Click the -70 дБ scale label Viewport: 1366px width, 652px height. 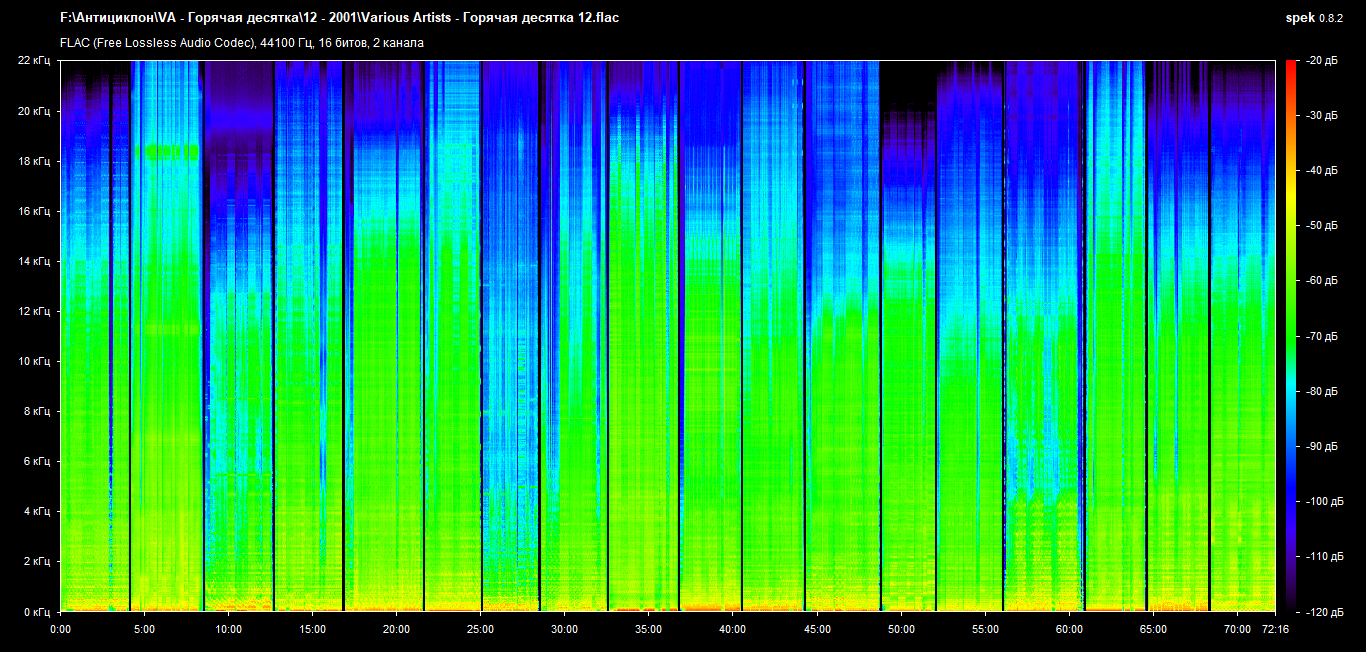tap(1322, 336)
